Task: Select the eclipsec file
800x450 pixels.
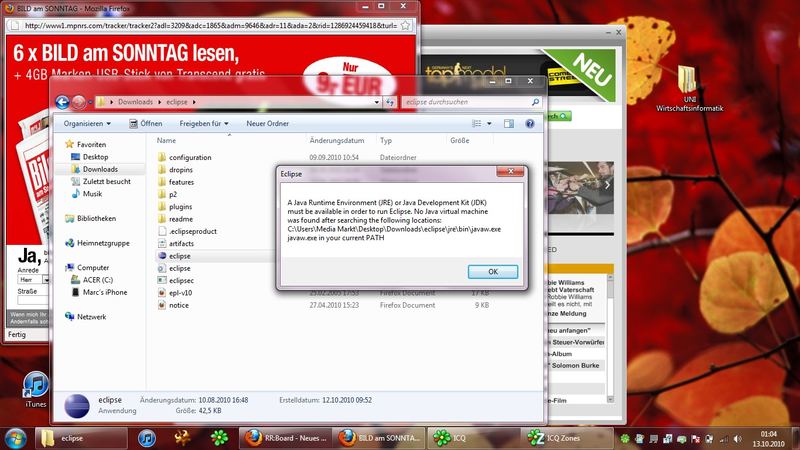Action: 181,281
